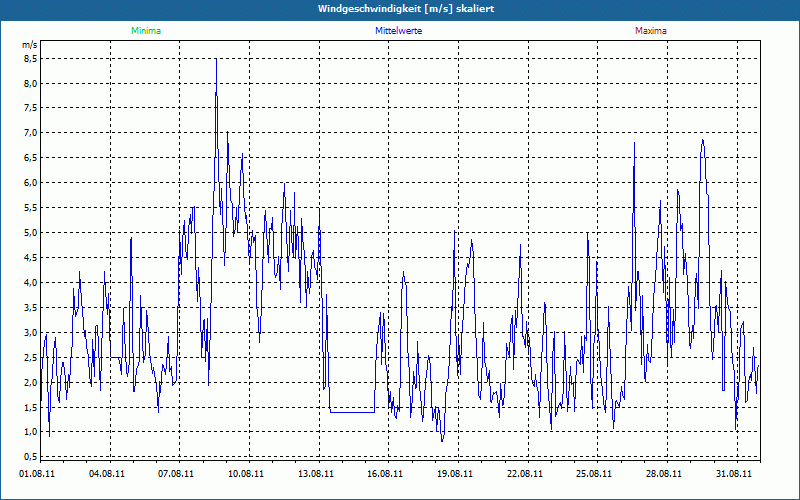The height and width of the screenshot is (500, 800).
Task: Select the 4,0 y-axis value
Action: [31, 282]
